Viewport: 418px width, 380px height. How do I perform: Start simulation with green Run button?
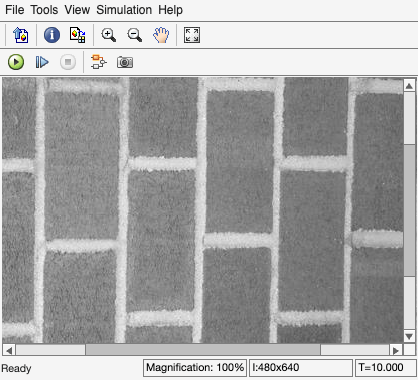[16, 62]
